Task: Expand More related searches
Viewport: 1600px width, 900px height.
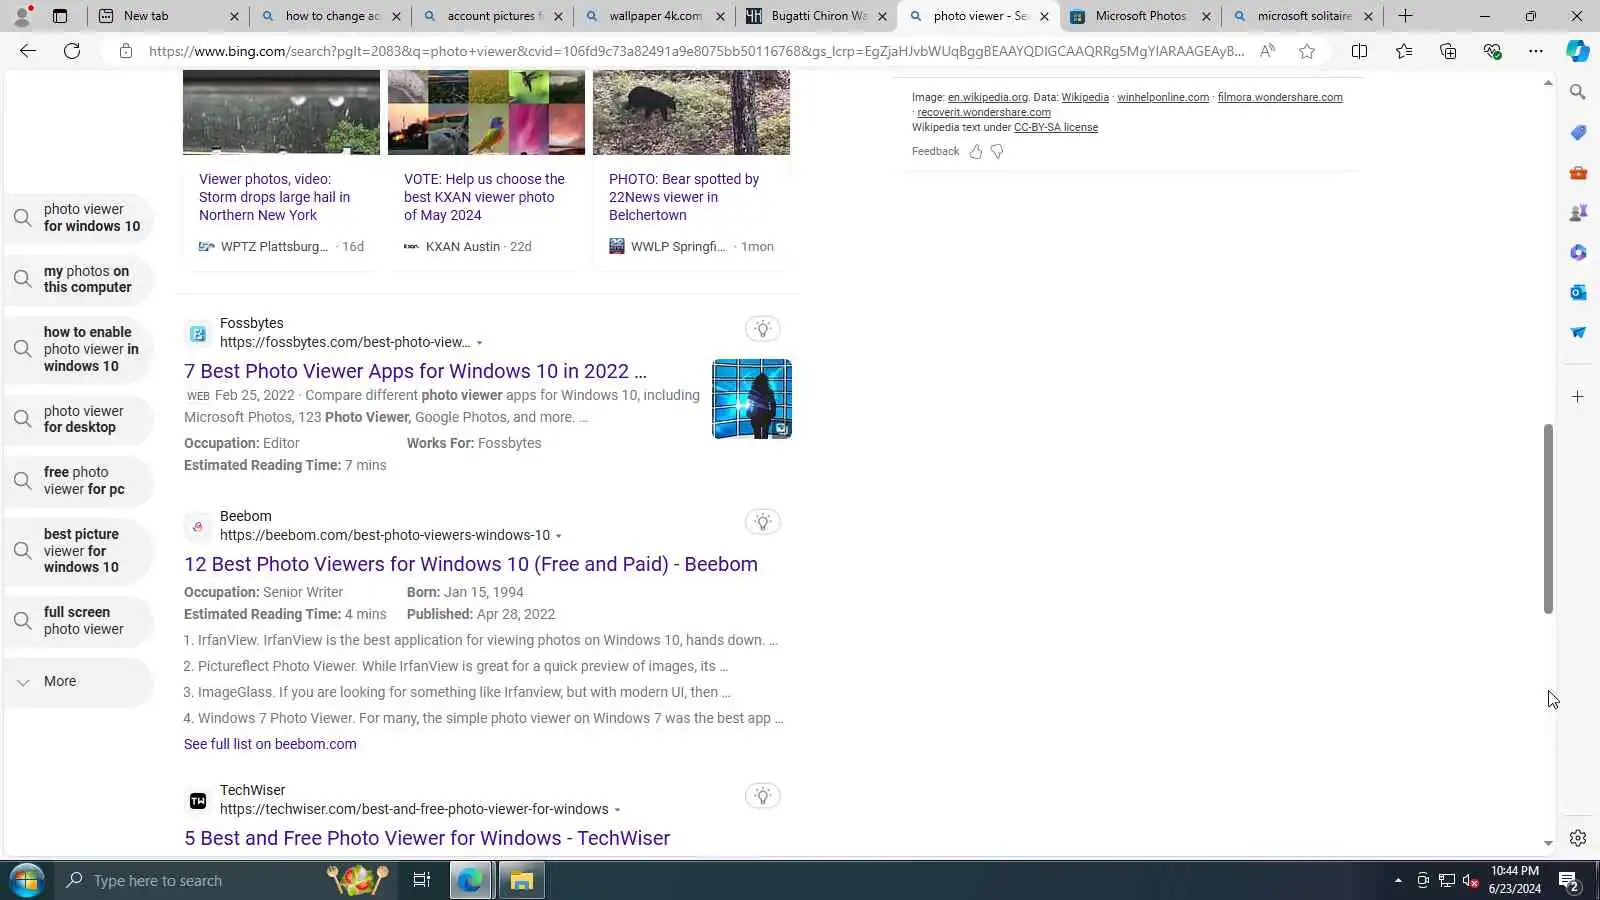Action: pyautogui.click(x=78, y=681)
